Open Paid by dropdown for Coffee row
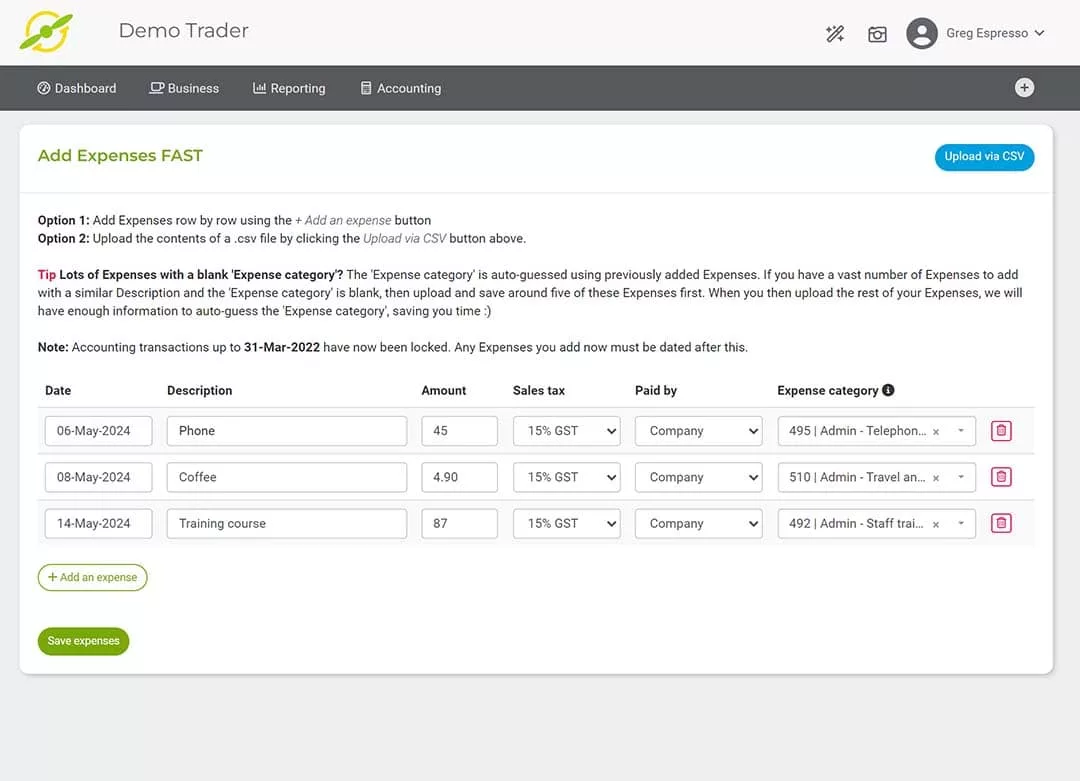 (698, 477)
